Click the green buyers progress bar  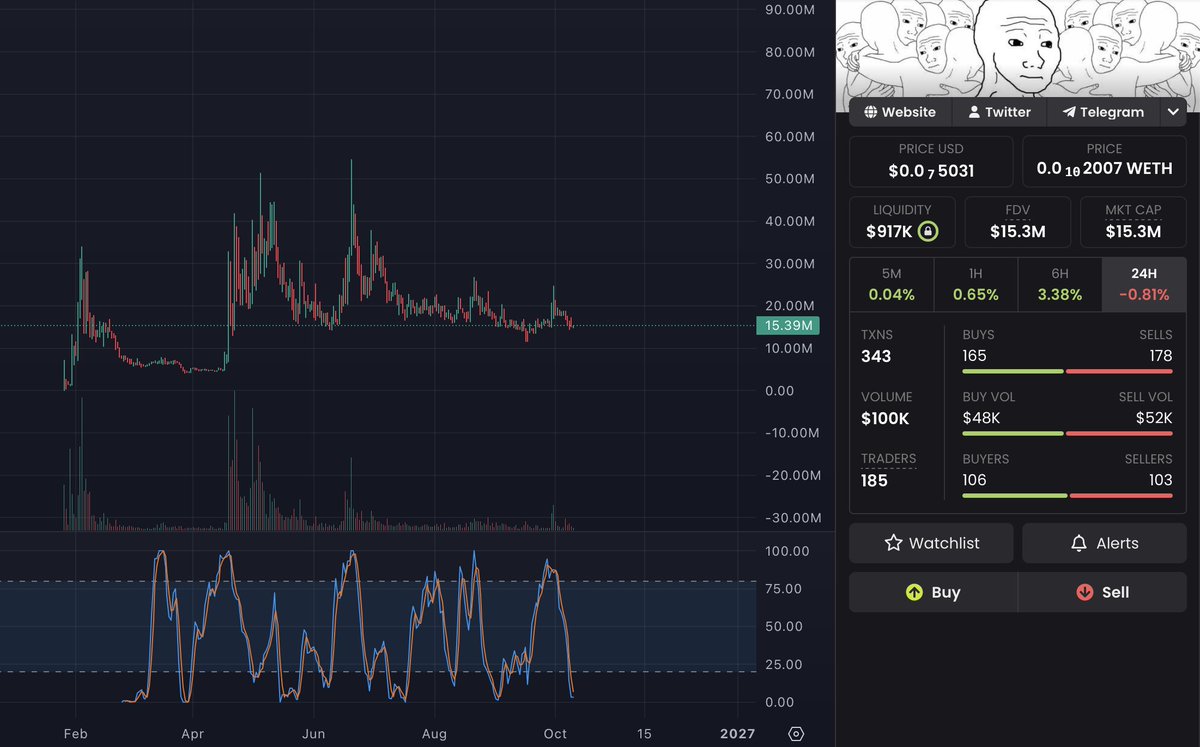1014,496
